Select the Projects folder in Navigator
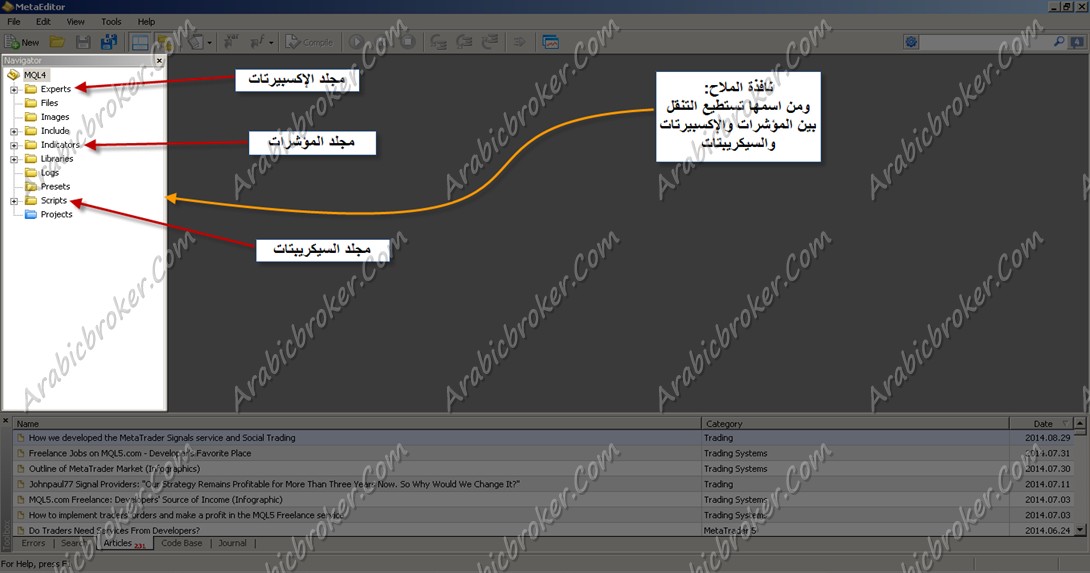The width and height of the screenshot is (1090, 573). click(56, 214)
